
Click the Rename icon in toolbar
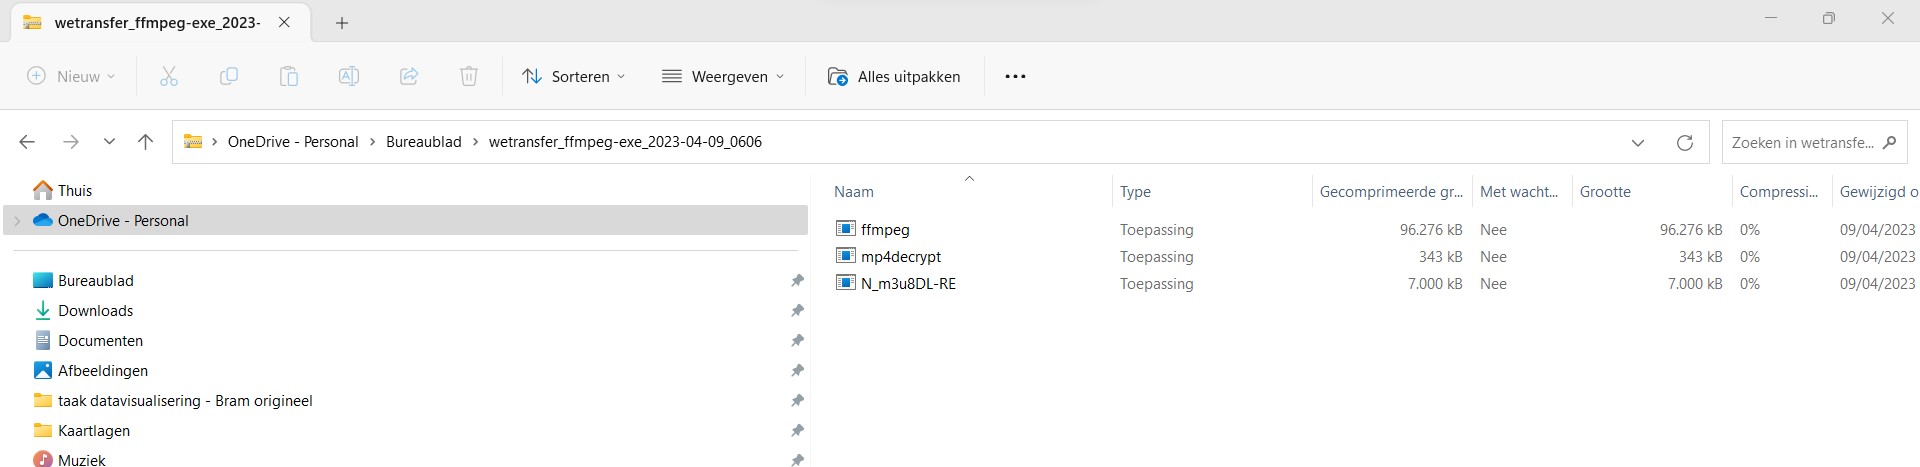[349, 76]
